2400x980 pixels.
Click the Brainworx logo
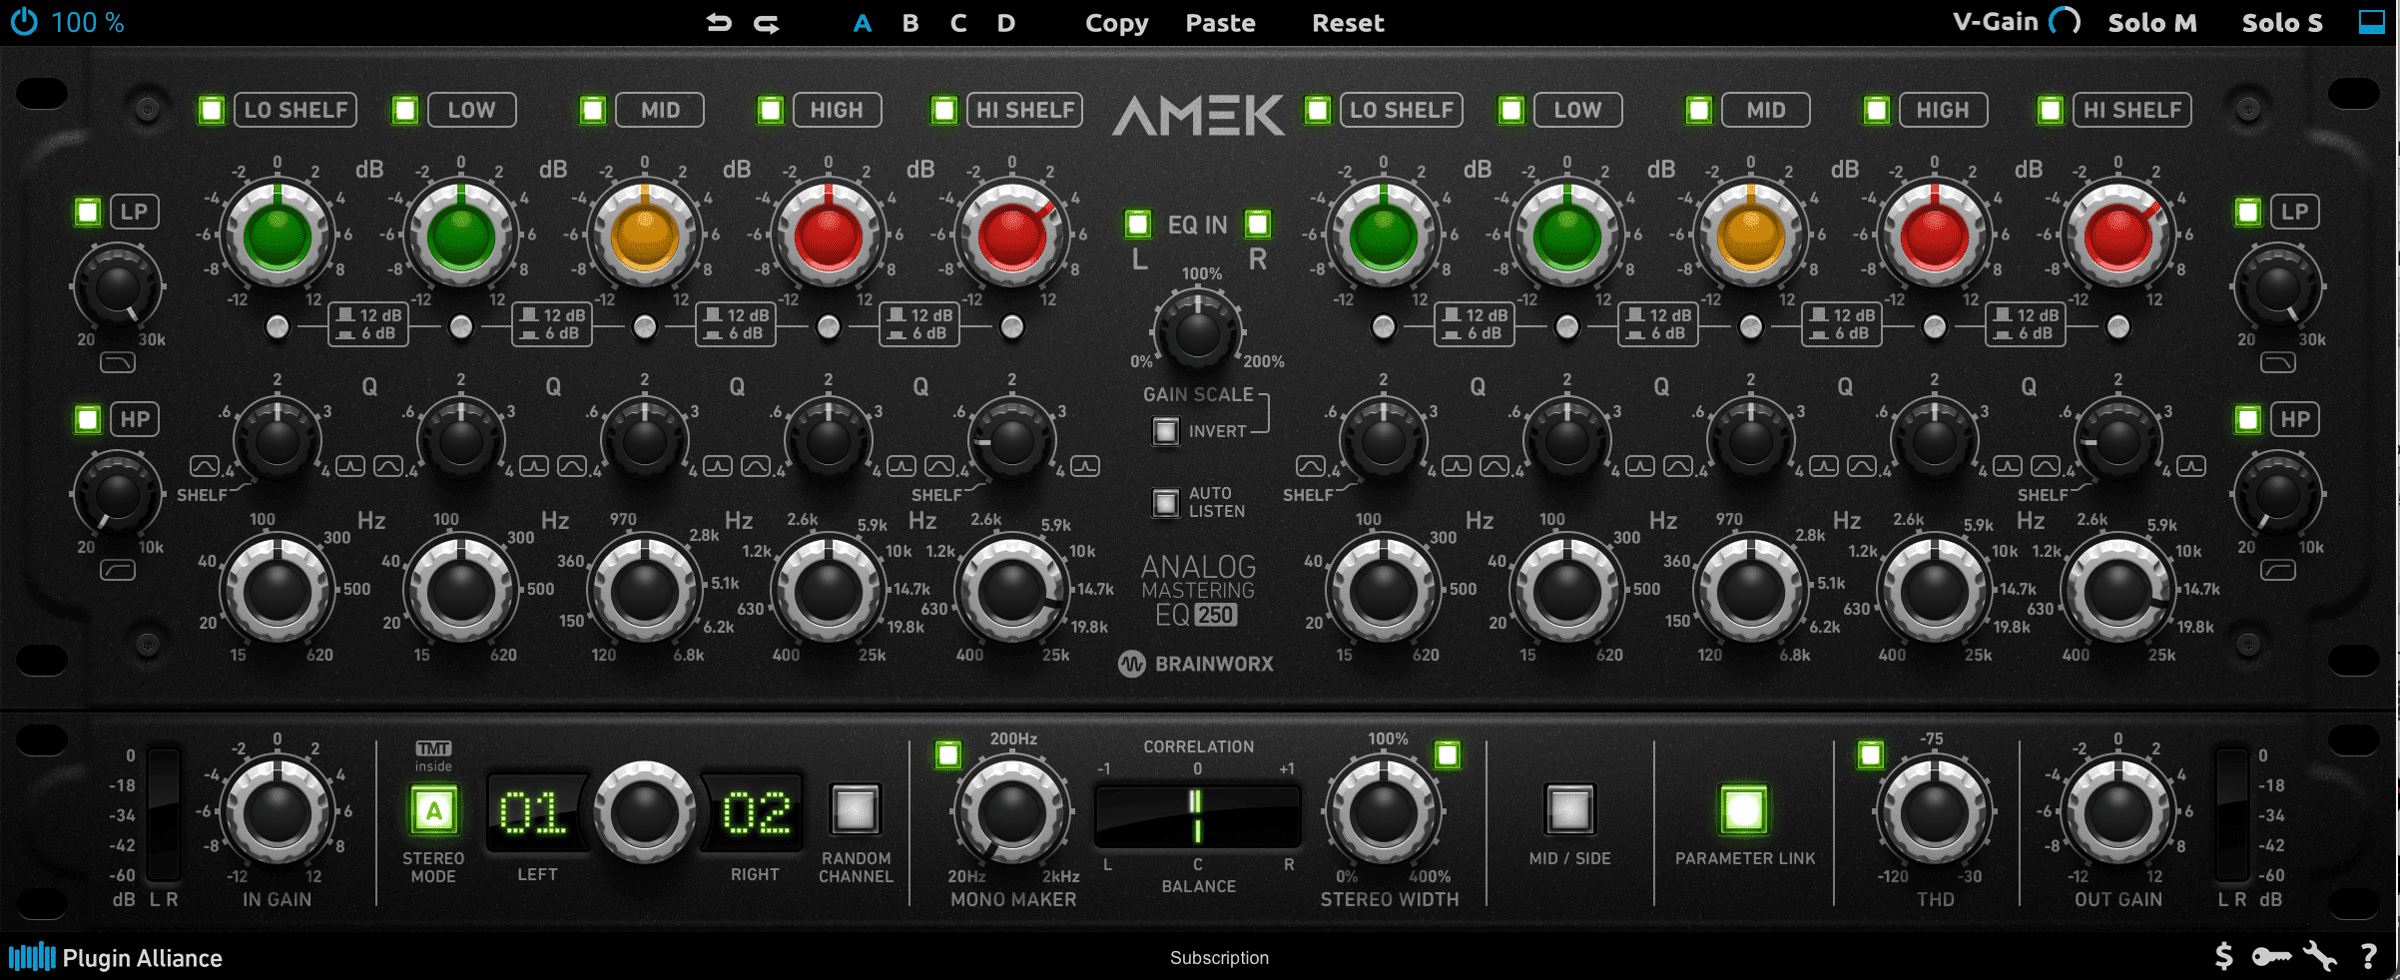(1196, 664)
